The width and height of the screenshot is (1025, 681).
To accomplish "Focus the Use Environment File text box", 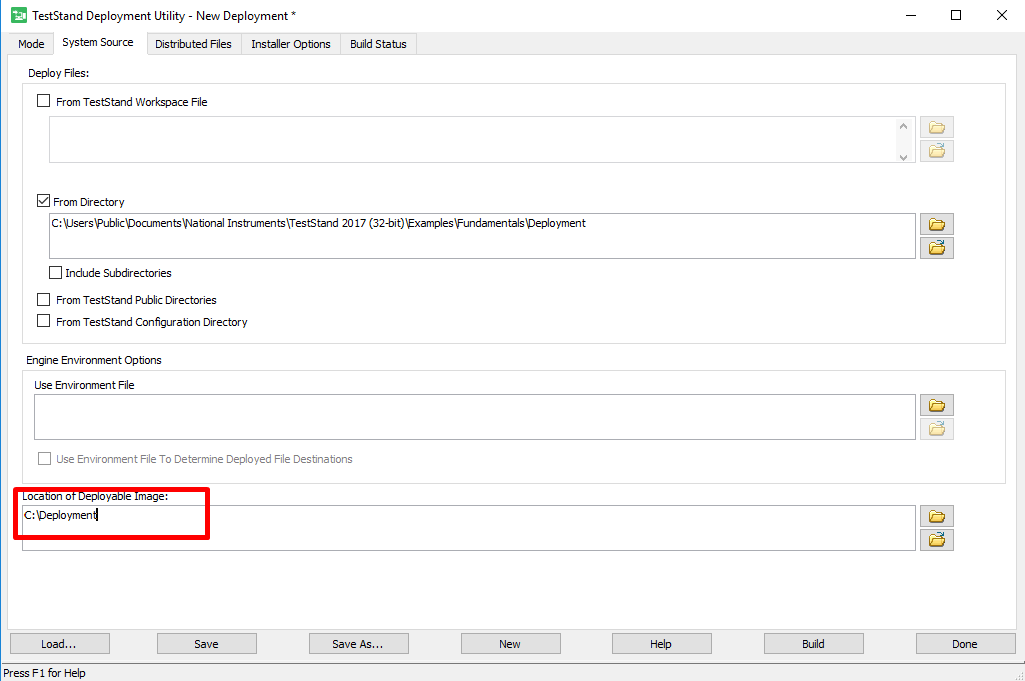I will pos(475,417).
